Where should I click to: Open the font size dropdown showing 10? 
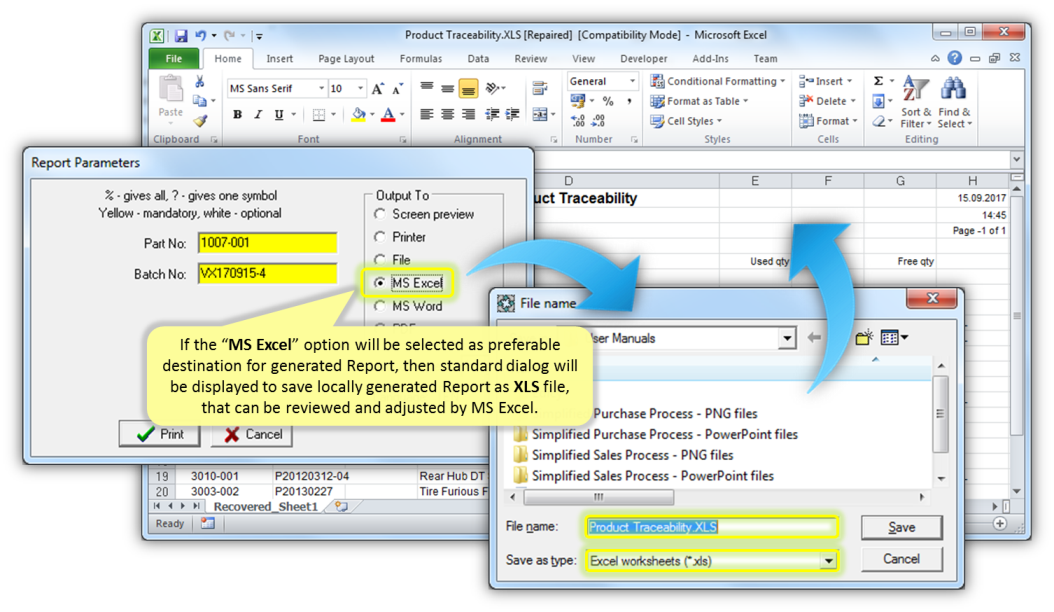pyautogui.click(x=361, y=89)
